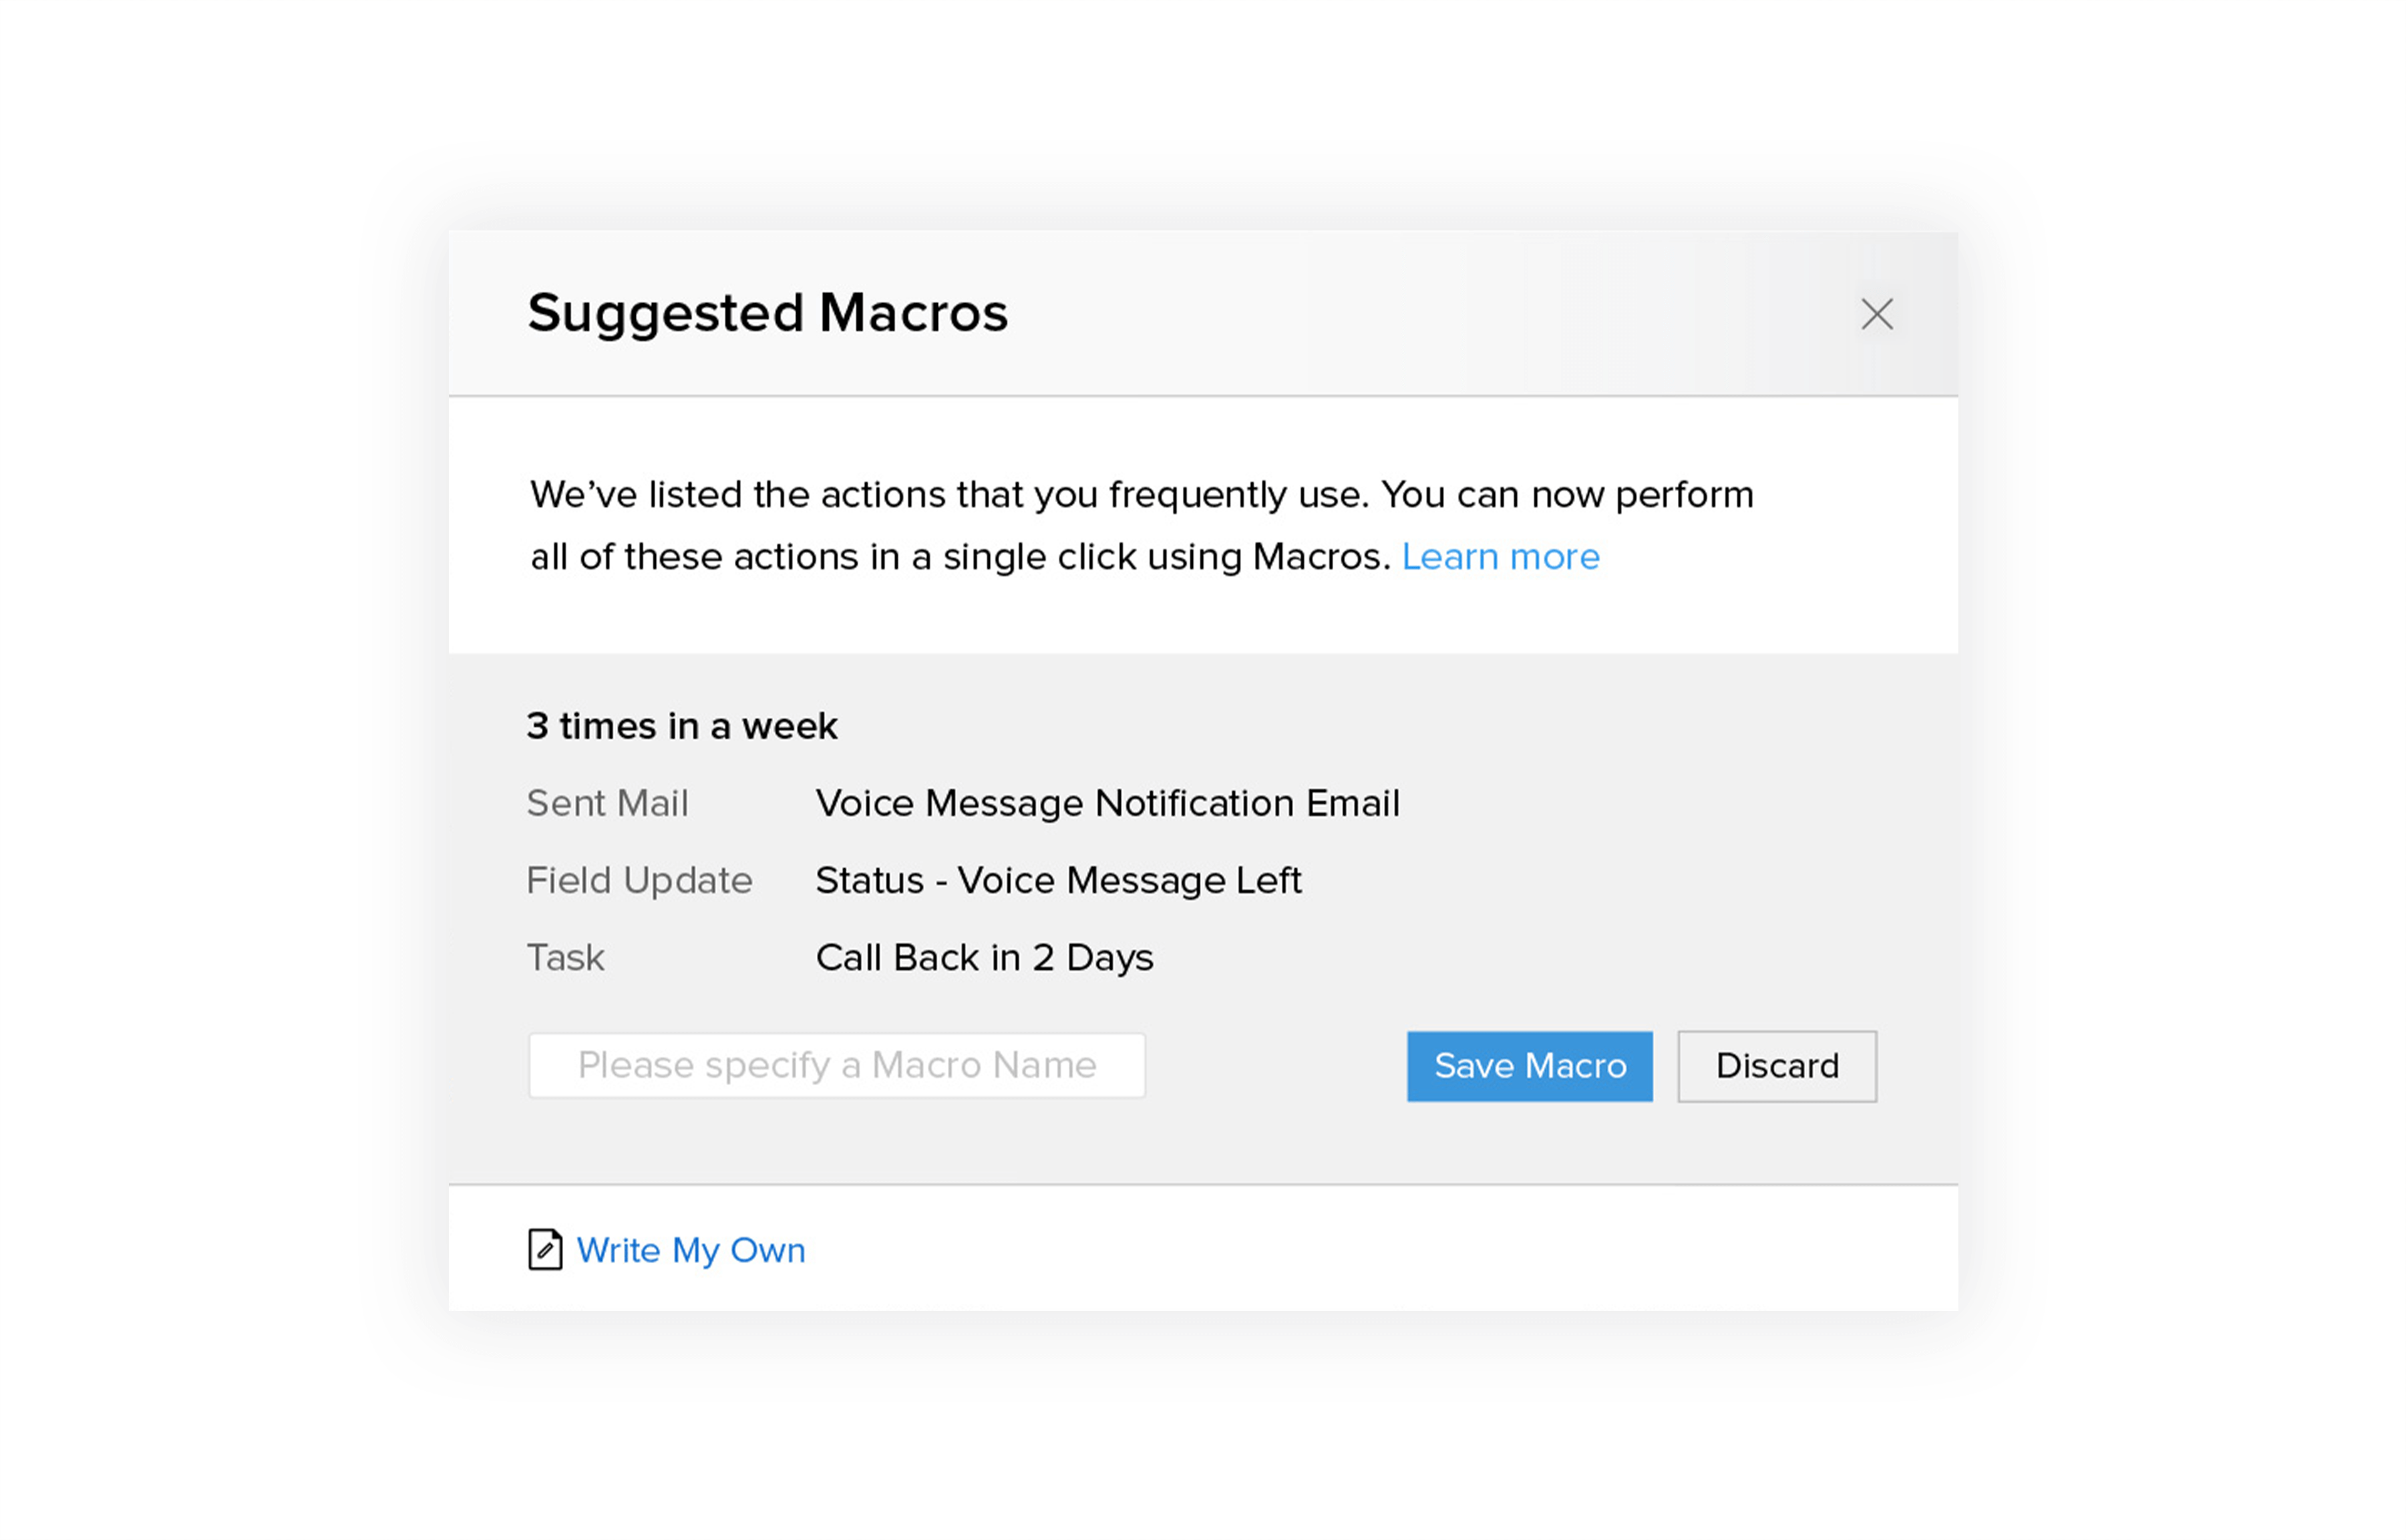Click the Suggested Macros title
2406x1540 pixels.
[768, 313]
